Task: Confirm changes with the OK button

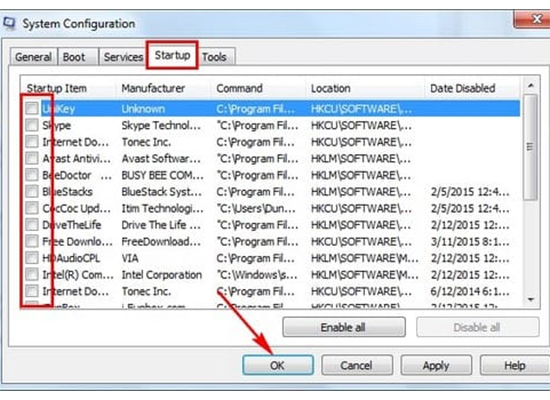Action: pos(278,365)
